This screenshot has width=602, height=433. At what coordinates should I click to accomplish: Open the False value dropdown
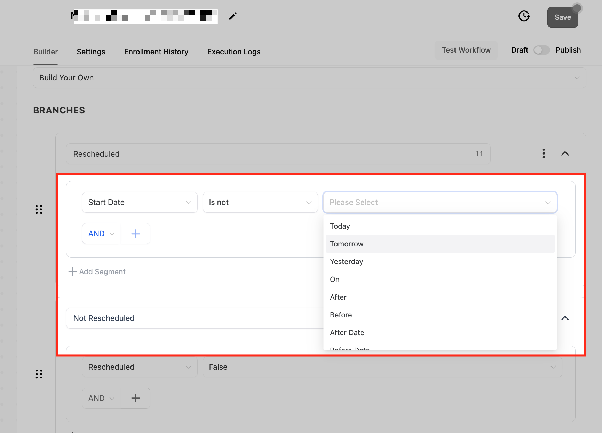click(382, 367)
